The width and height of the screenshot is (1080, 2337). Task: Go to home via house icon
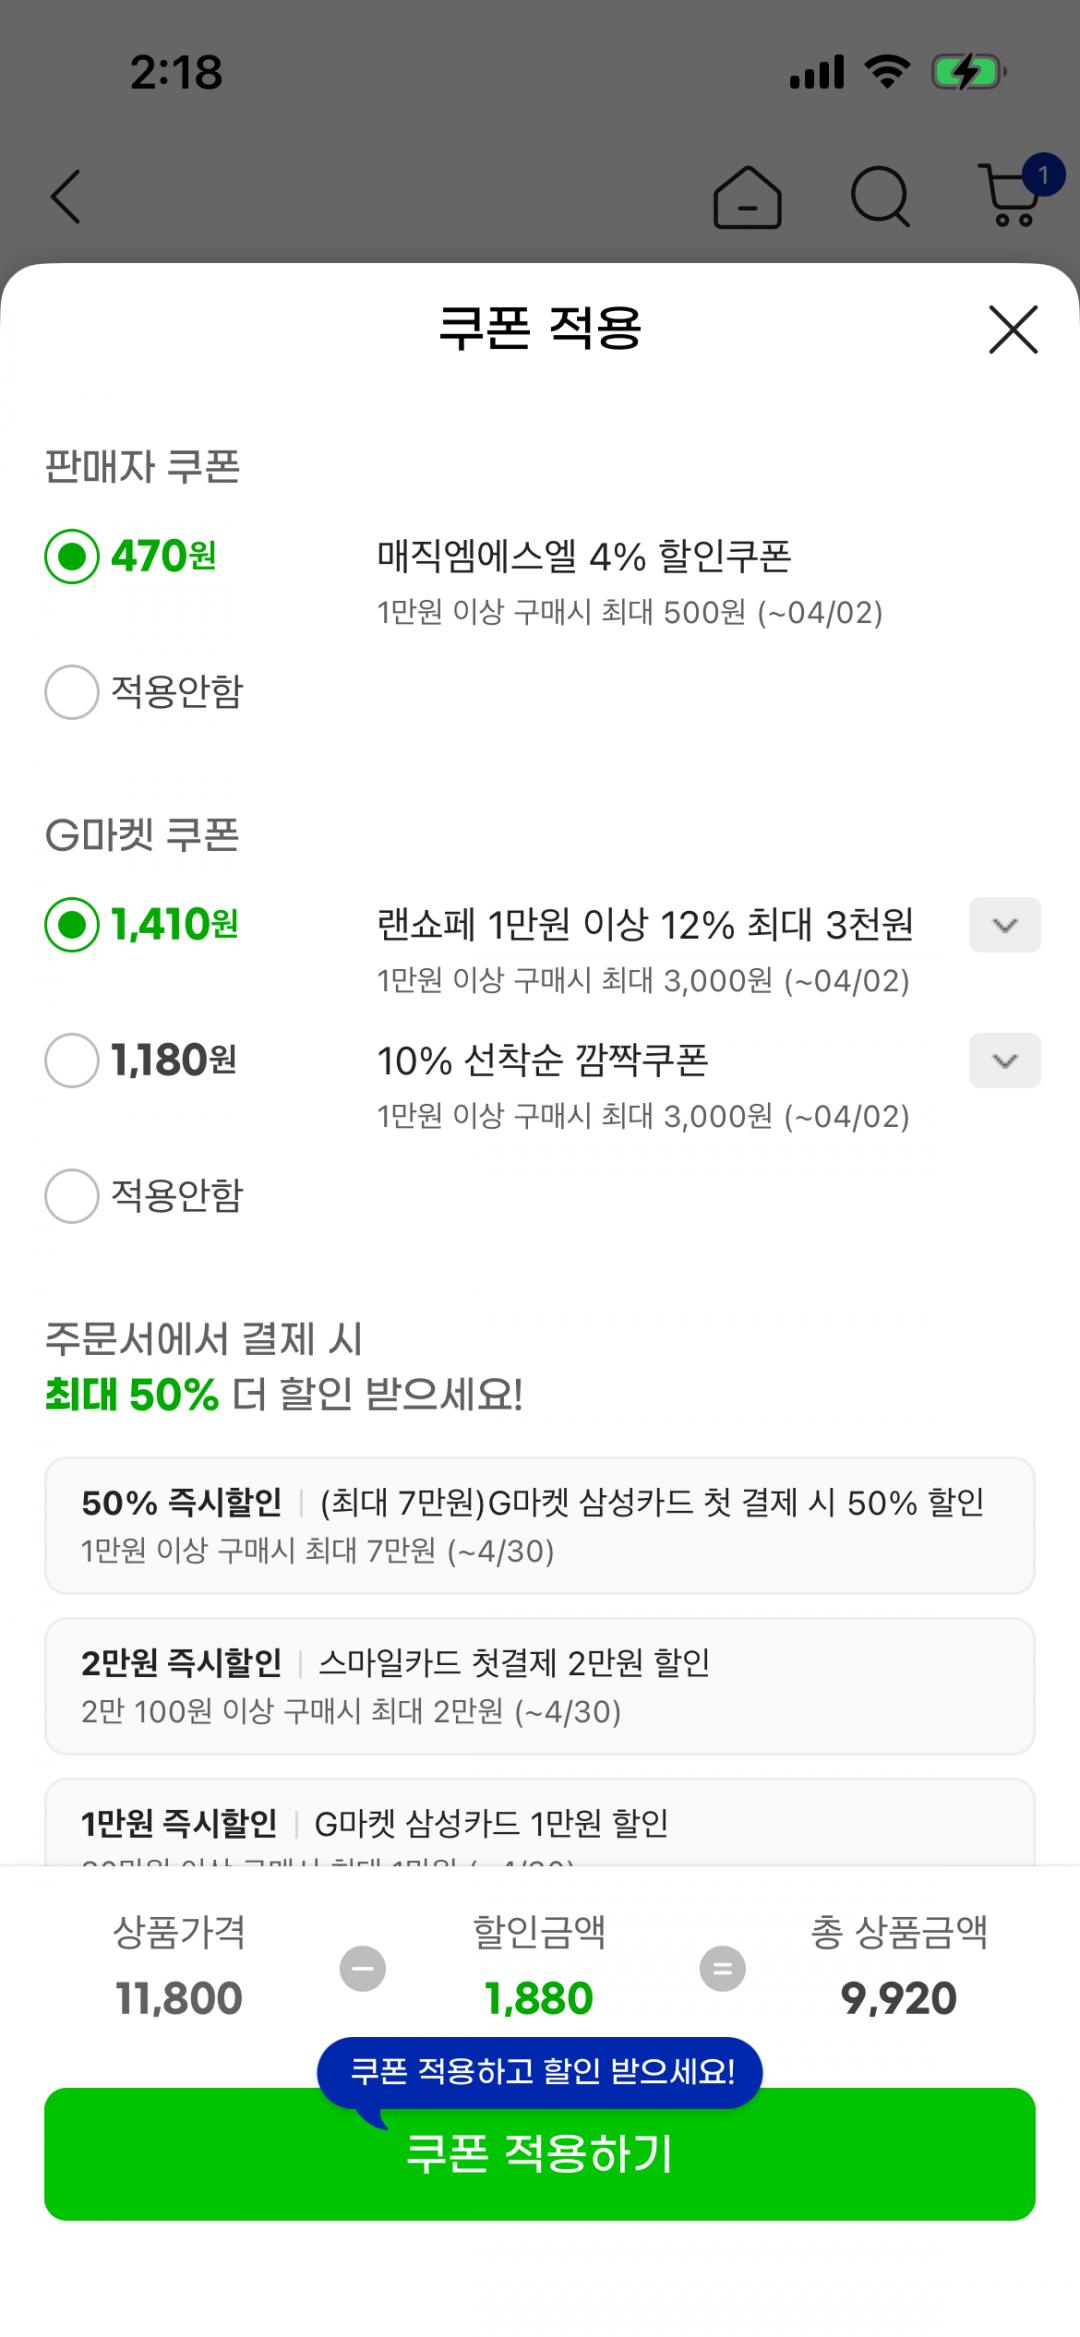(x=747, y=197)
